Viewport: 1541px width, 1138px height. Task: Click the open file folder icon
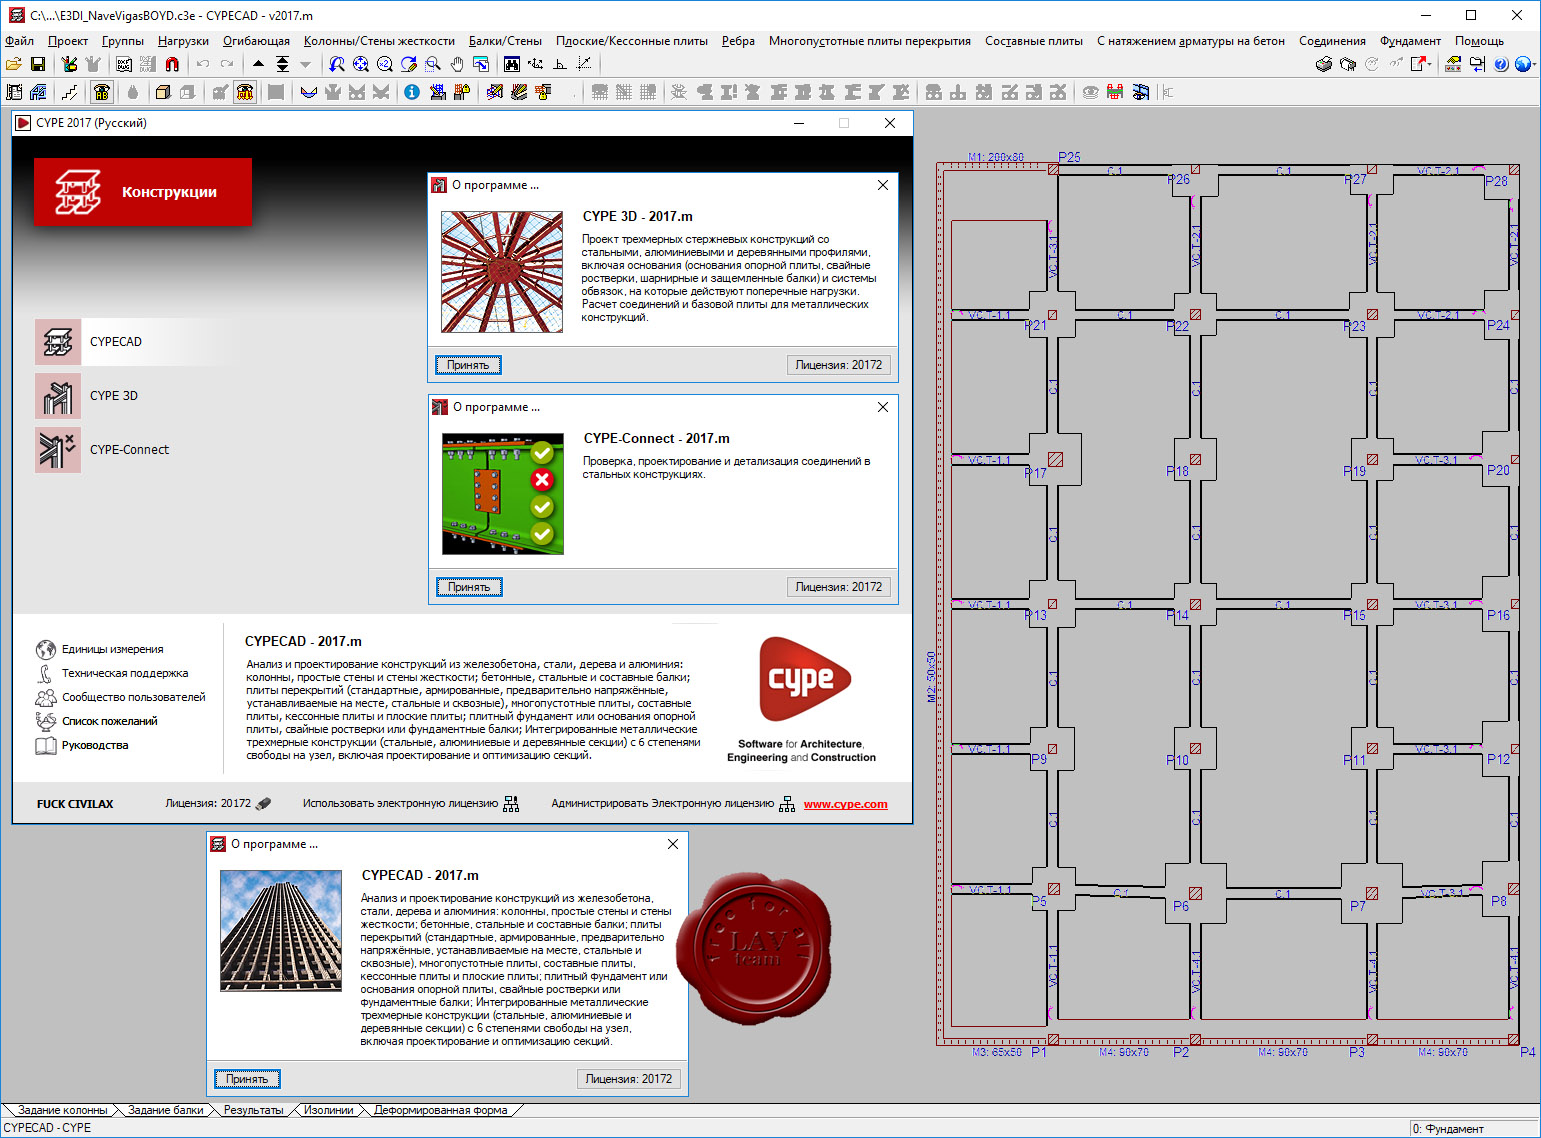pos(14,64)
